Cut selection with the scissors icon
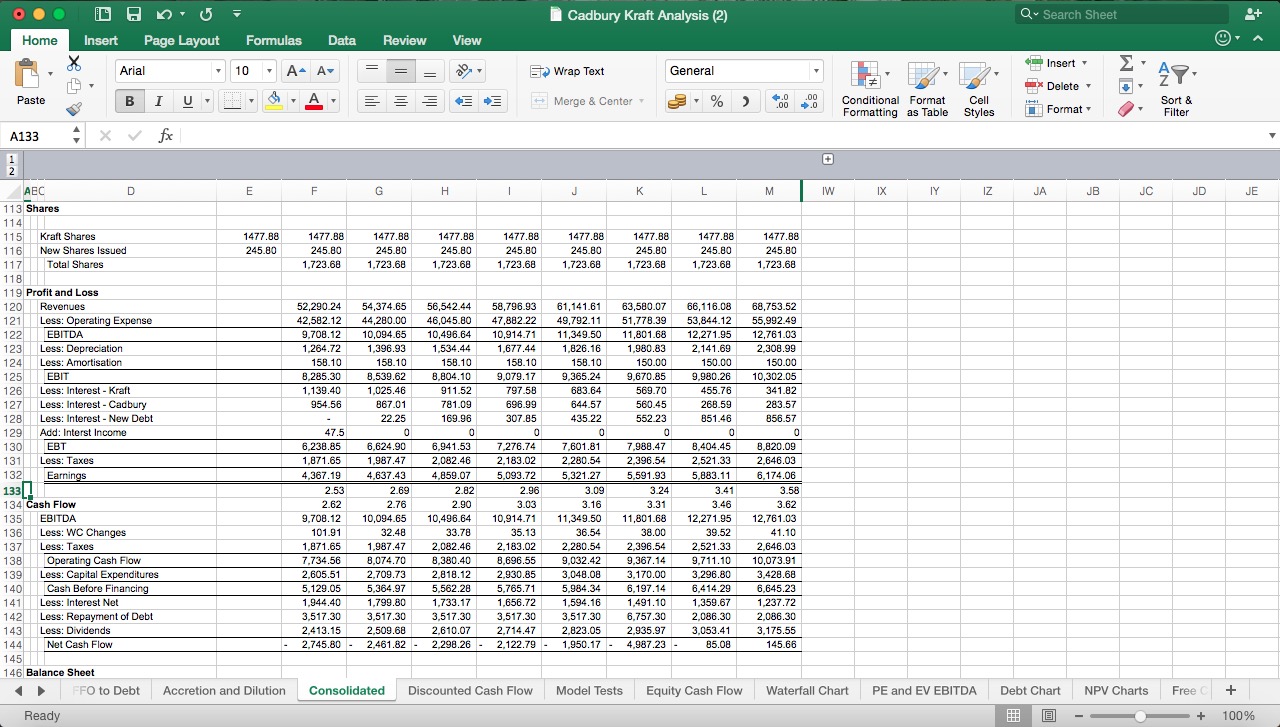The height and width of the screenshot is (727, 1280). click(74, 63)
